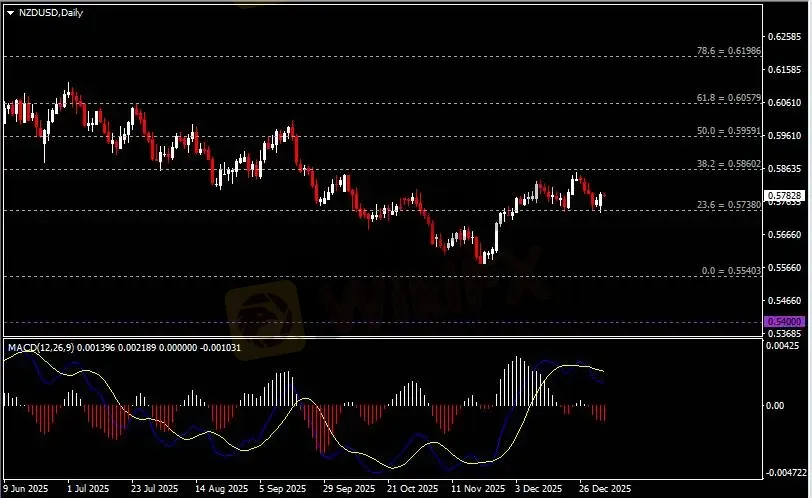Click the 0.58635 price axis value
This screenshot has height=498, width=812.
click(784, 169)
